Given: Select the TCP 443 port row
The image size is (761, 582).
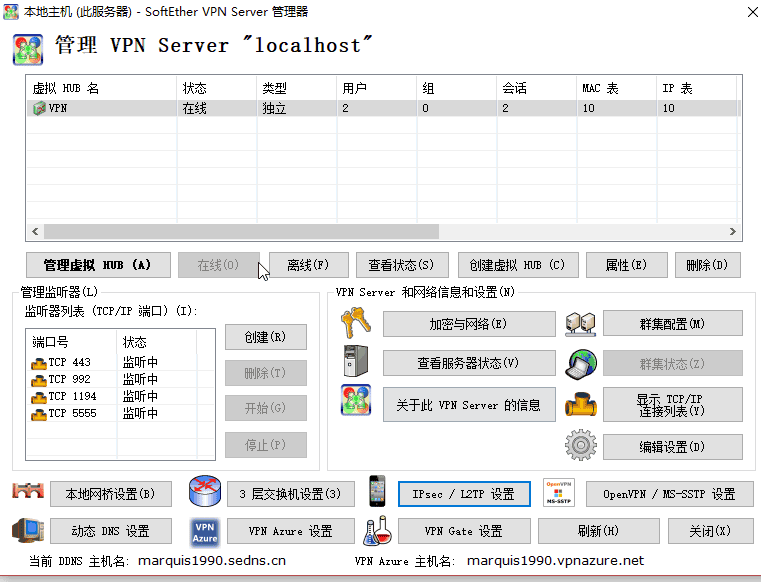Looking at the screenshot, I should pyautogui.click(x=120, y=363).
